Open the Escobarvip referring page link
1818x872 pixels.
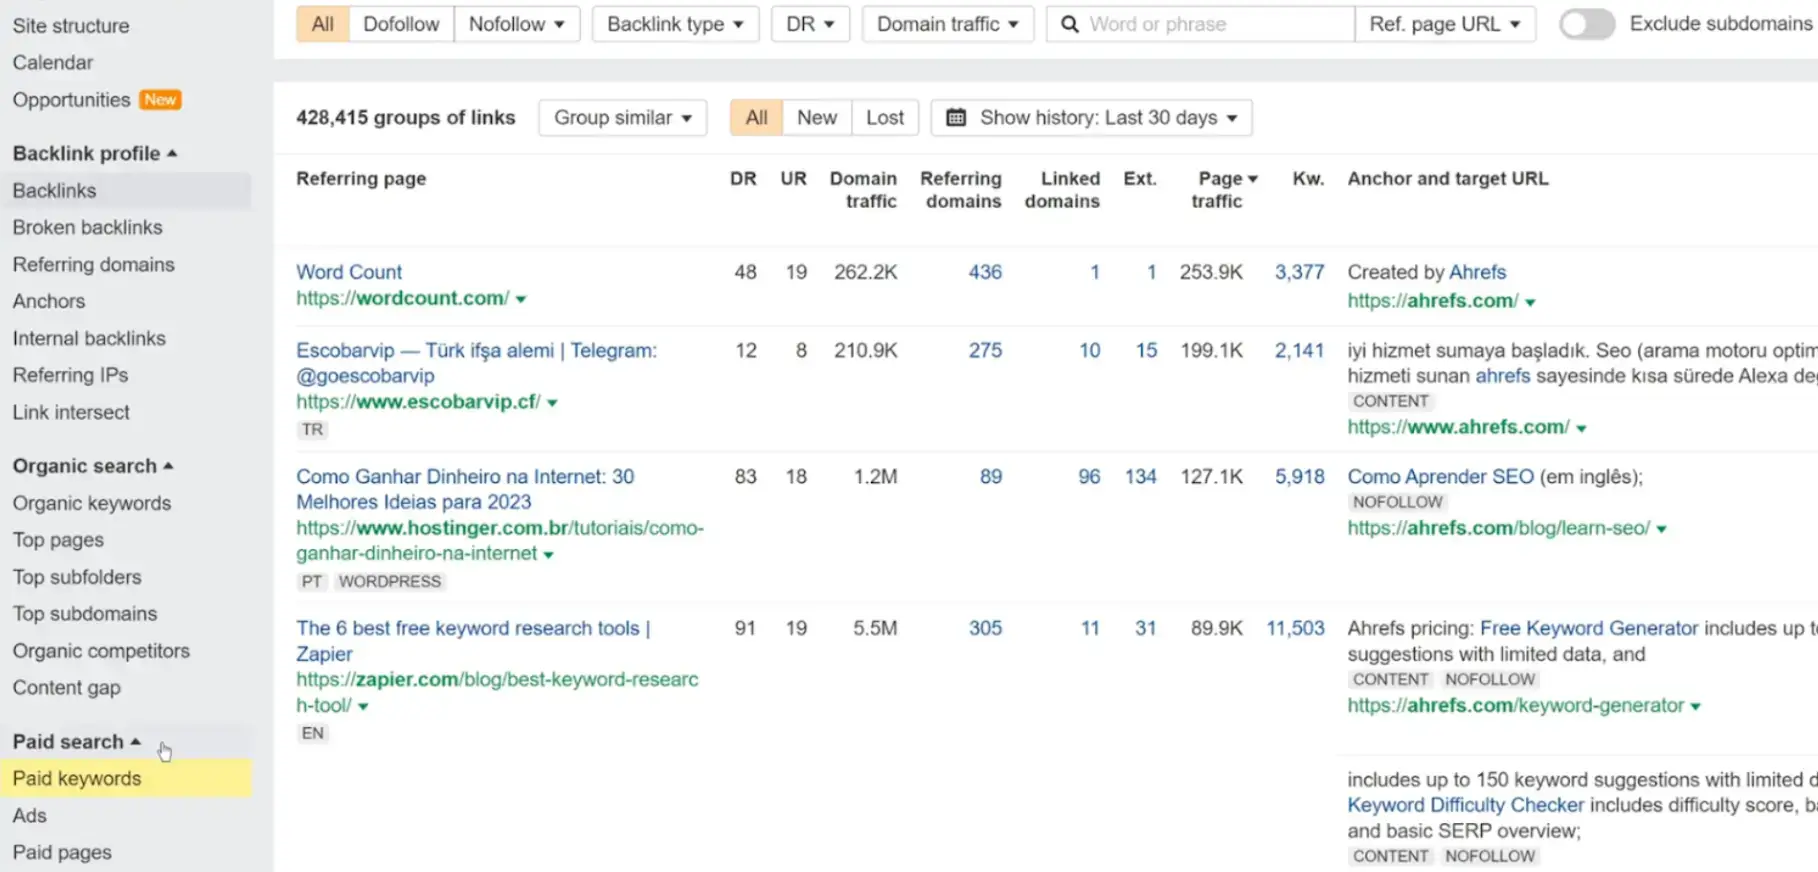pos(476,363)
